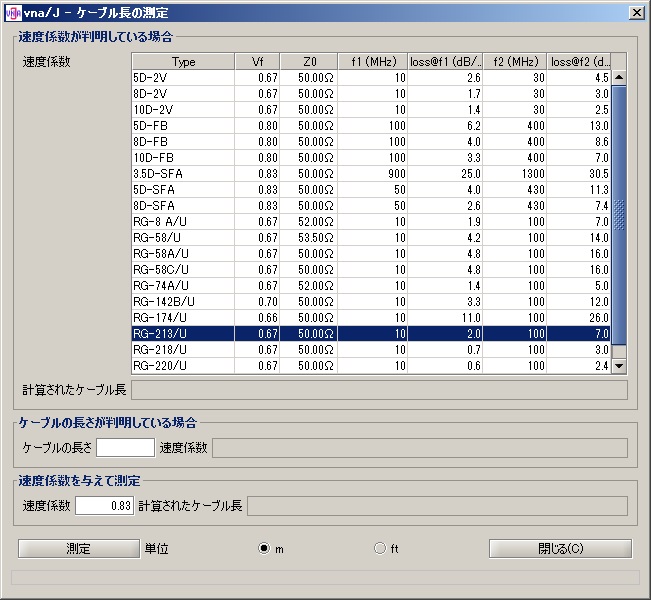Select the RG-174/U cable row
651x600 pixels.
[371, 318]
